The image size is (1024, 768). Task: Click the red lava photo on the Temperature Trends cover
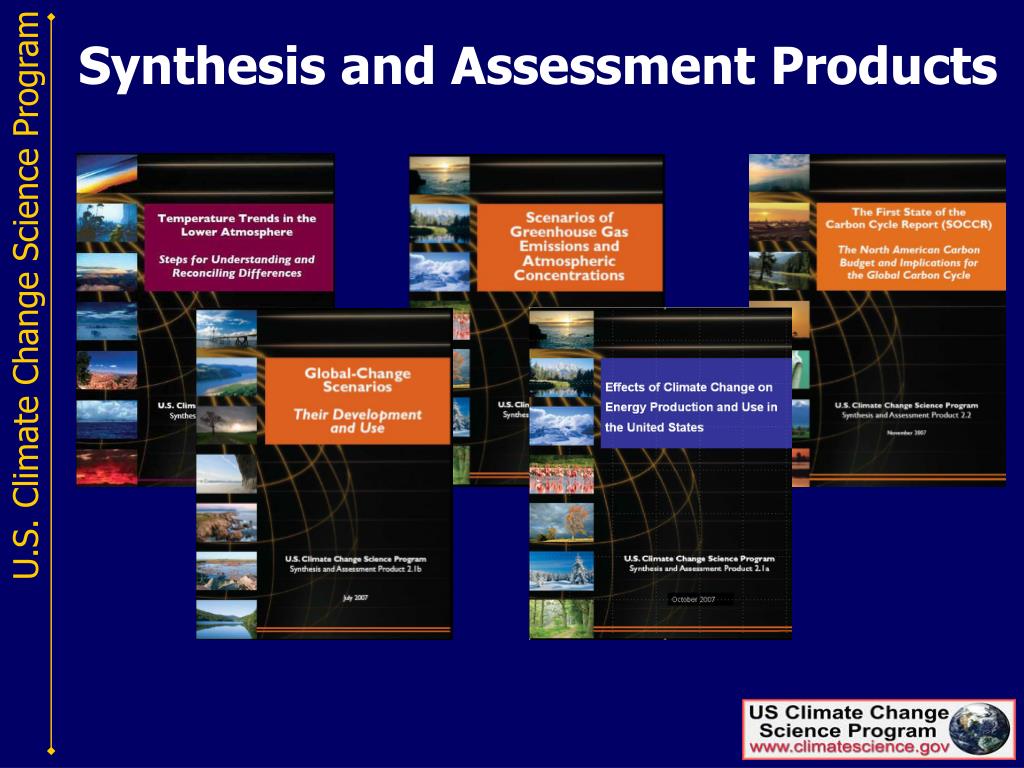tap(107, 467)
